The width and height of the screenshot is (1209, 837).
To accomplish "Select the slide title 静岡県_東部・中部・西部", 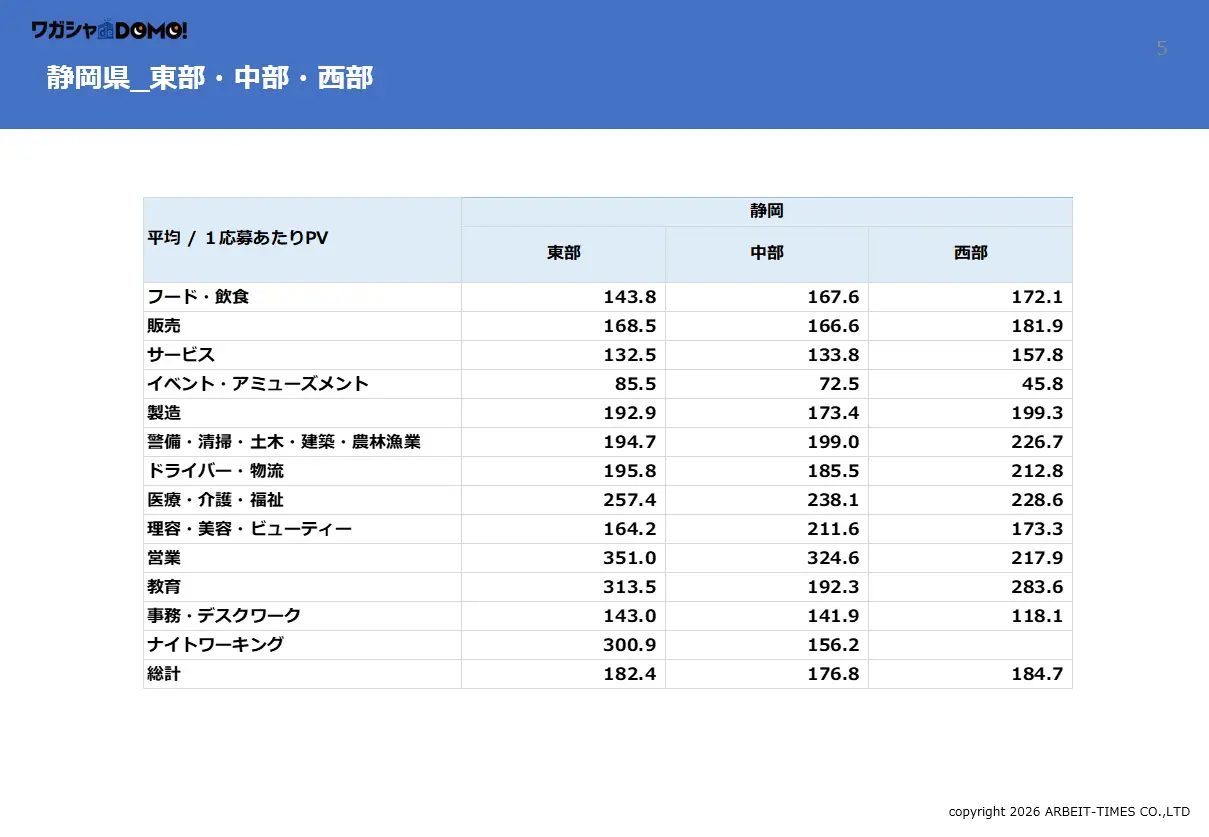I will [210, 78].
